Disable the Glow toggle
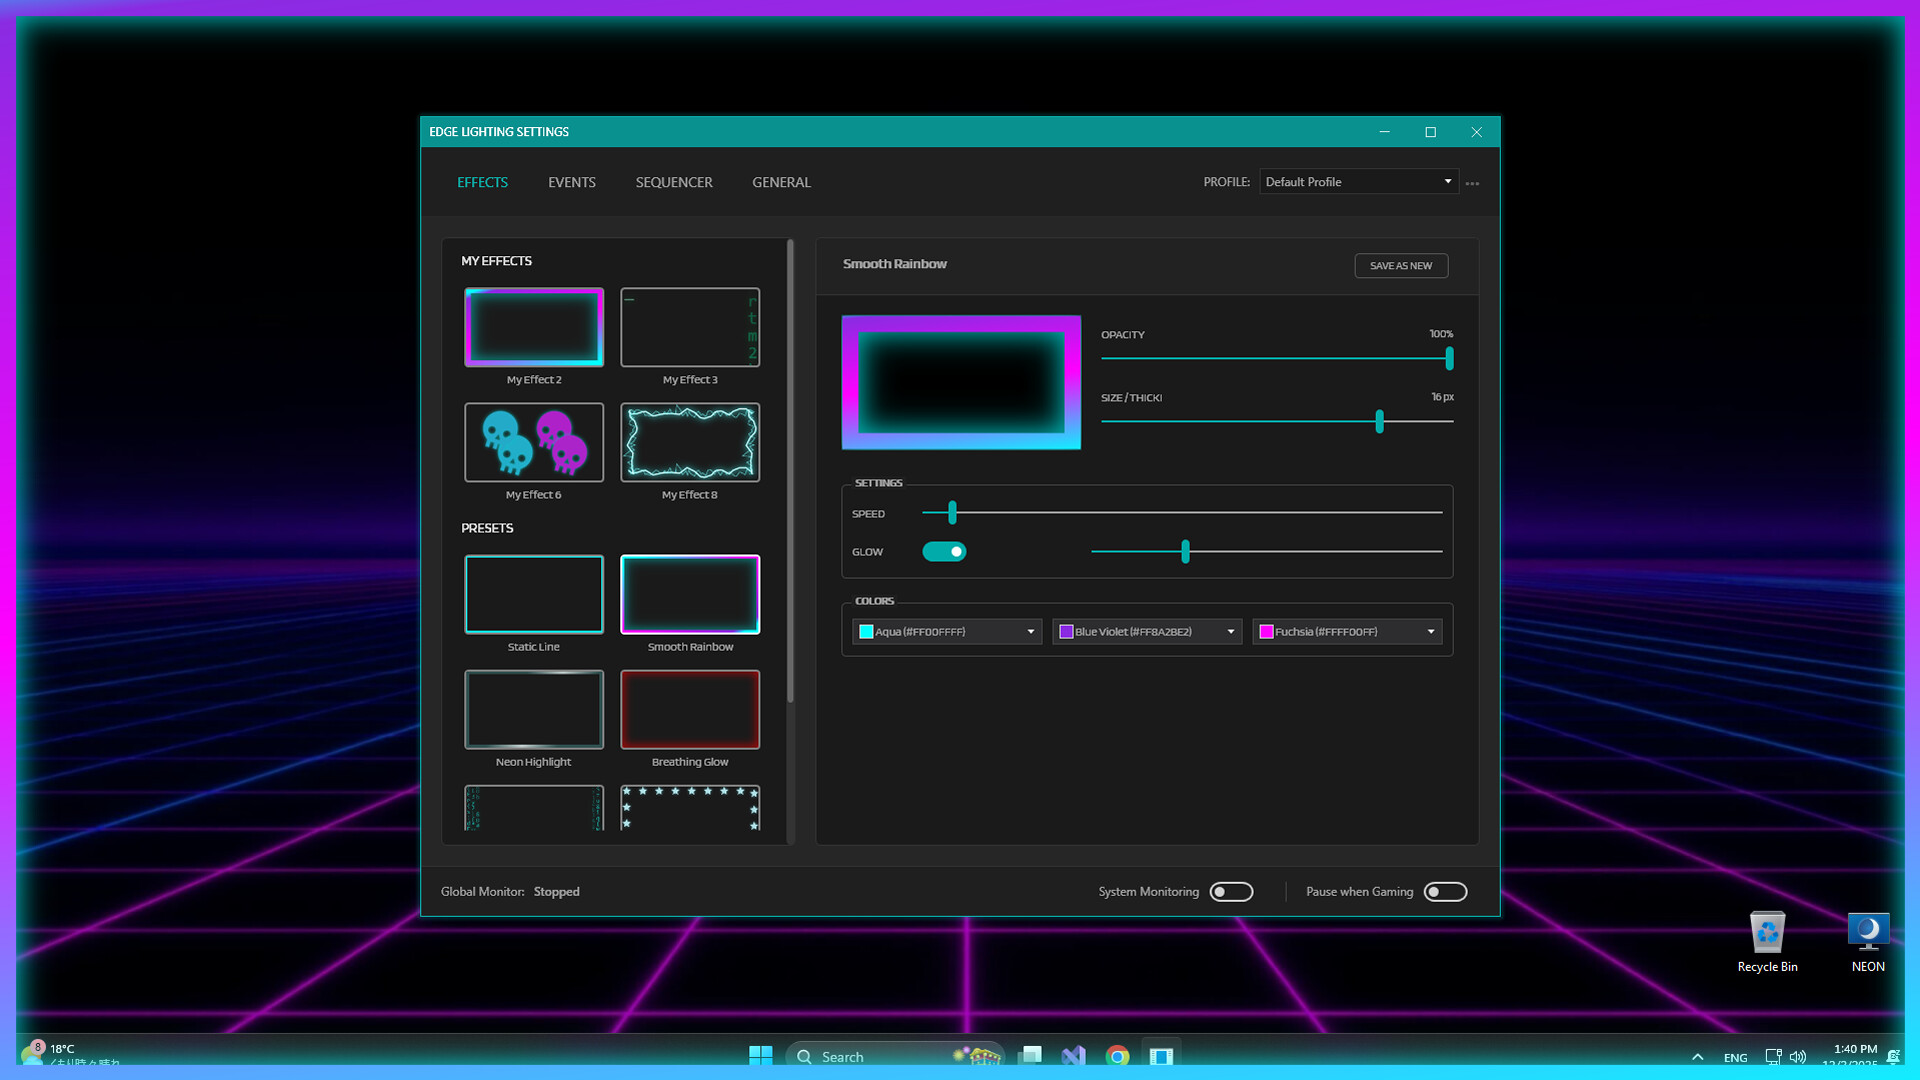 pyautogui.click(x=944, y=551)
